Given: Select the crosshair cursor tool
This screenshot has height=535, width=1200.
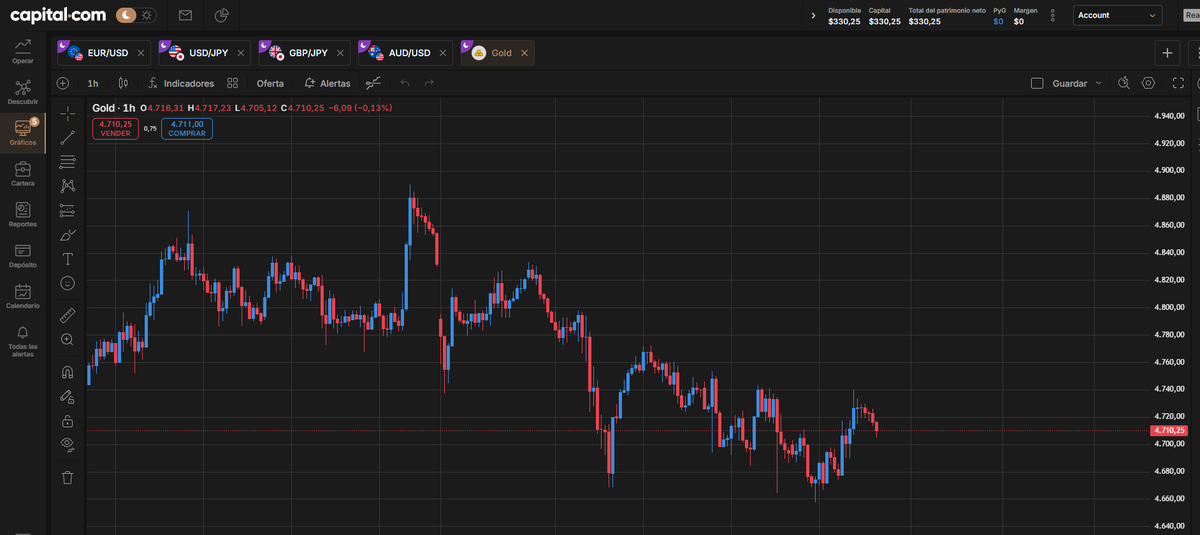Looking at the screenshot, I should point(67,113).
